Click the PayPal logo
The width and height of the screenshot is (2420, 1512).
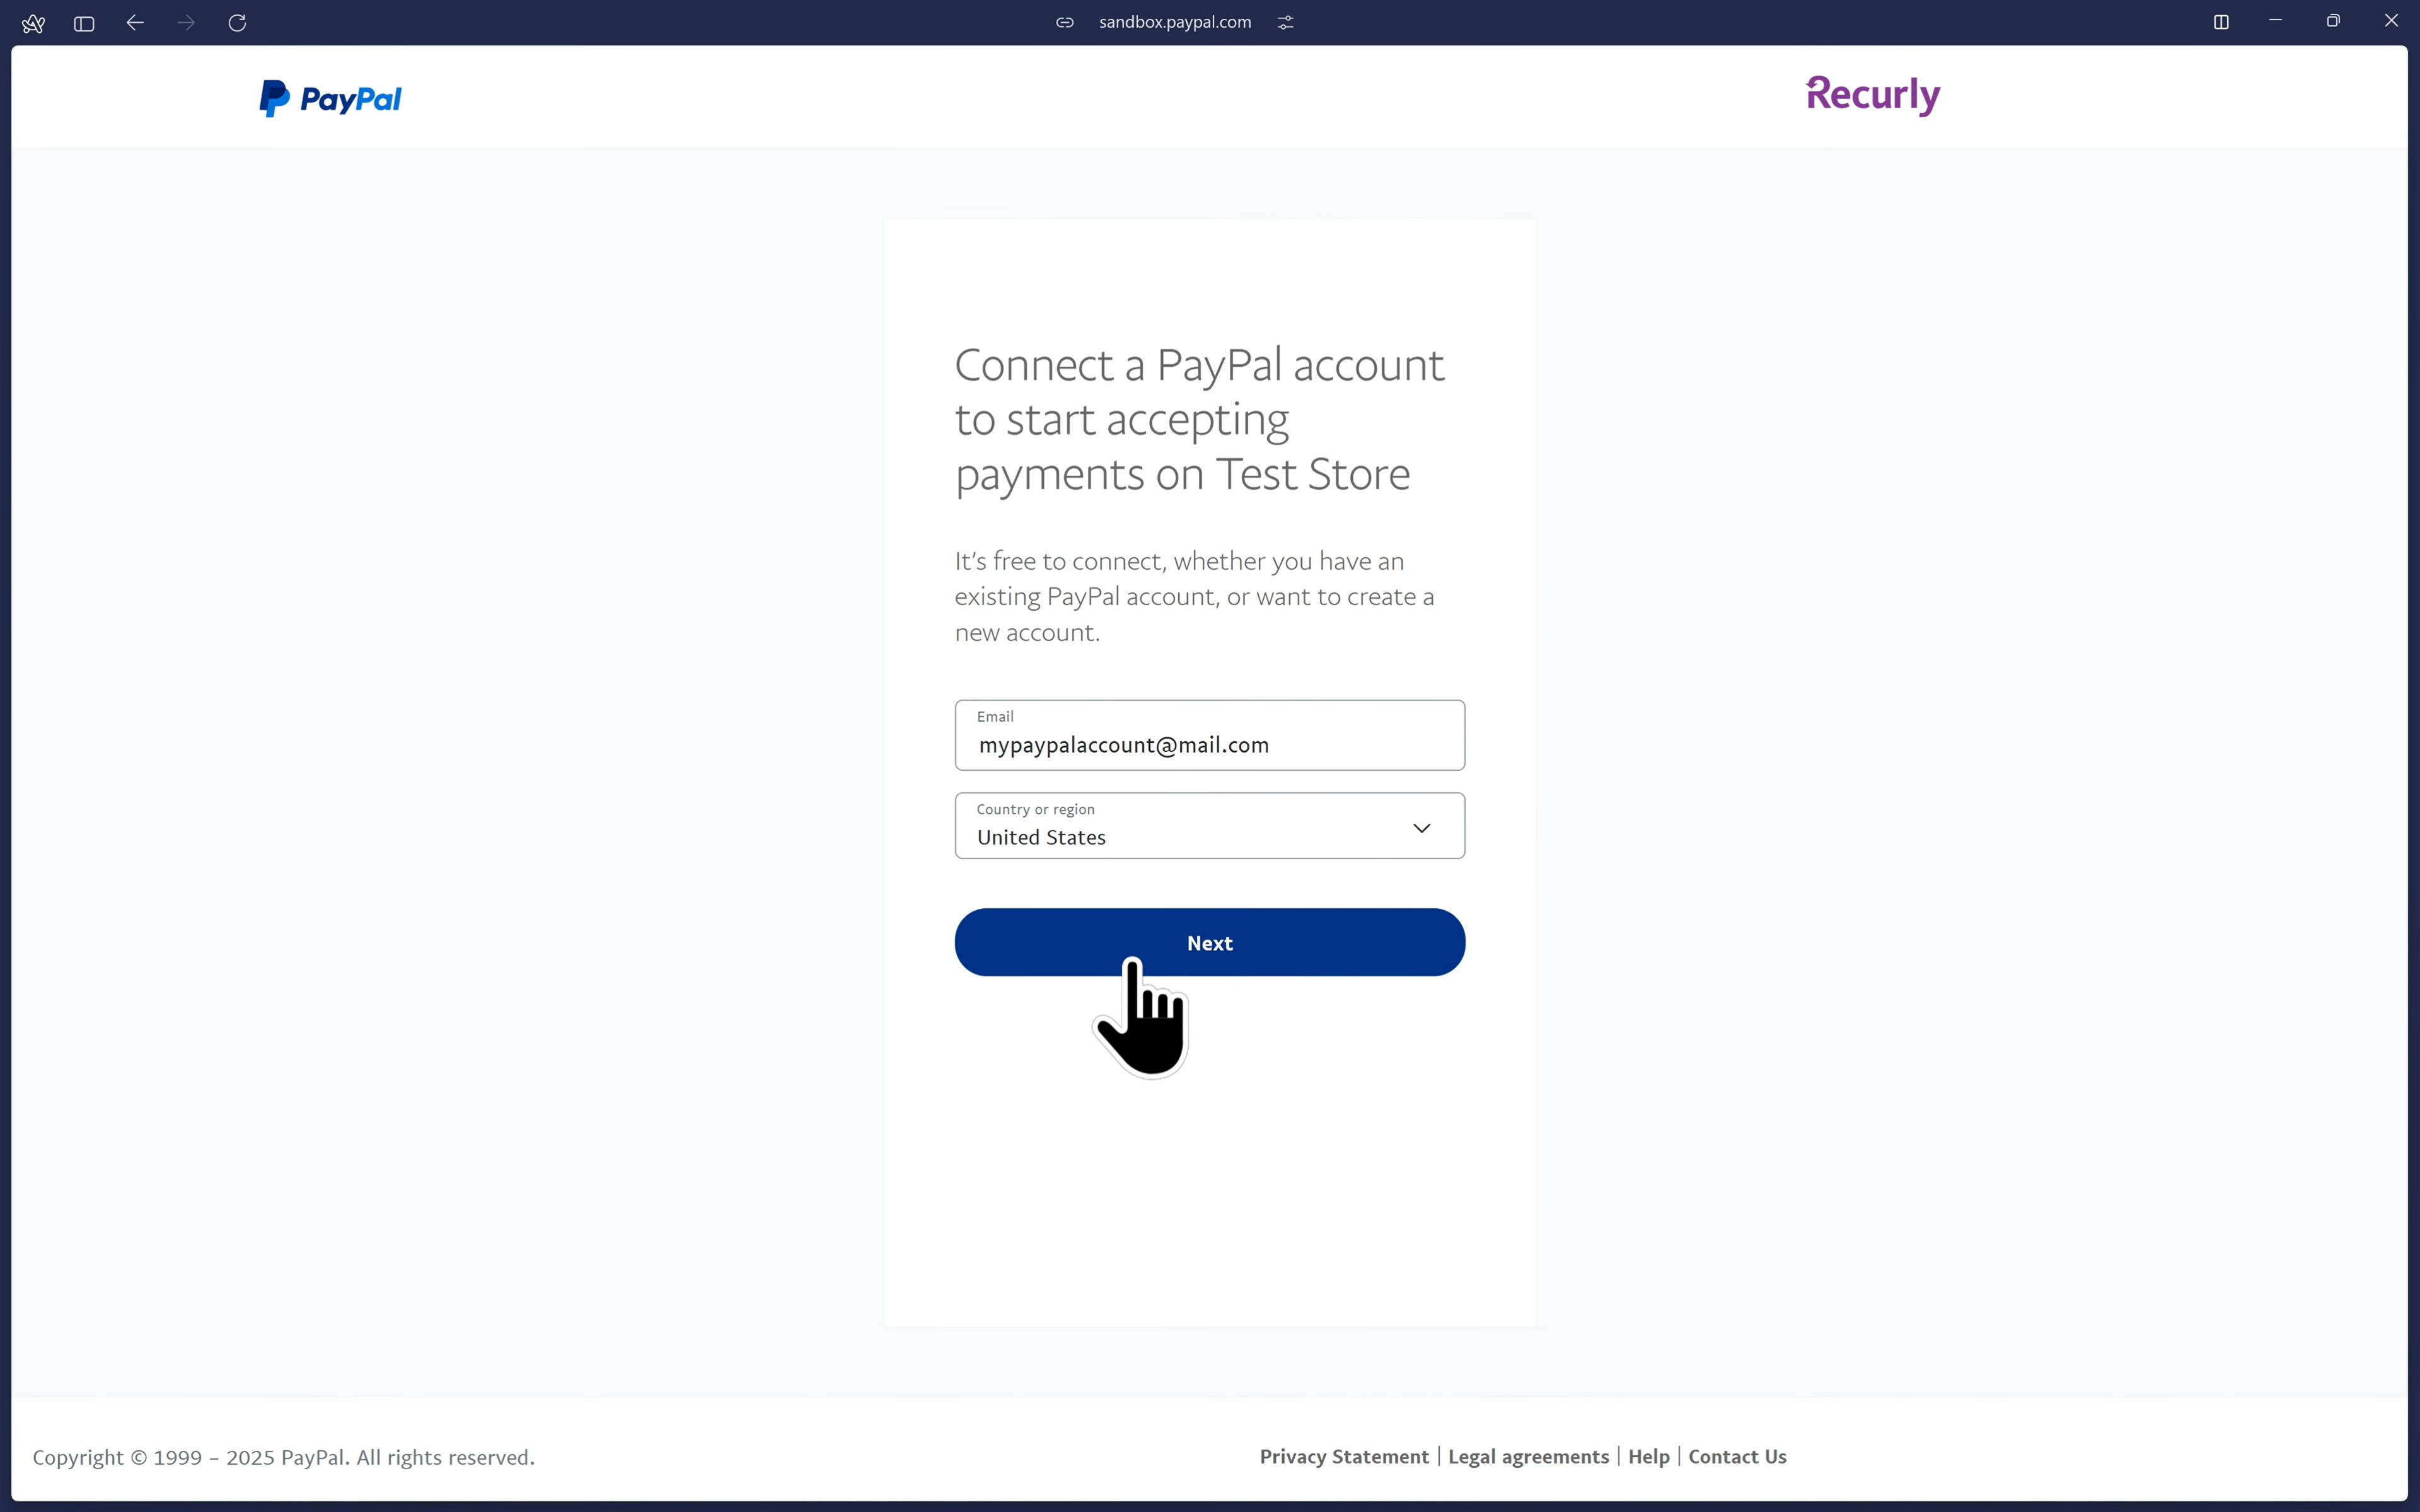click(330, 98)
